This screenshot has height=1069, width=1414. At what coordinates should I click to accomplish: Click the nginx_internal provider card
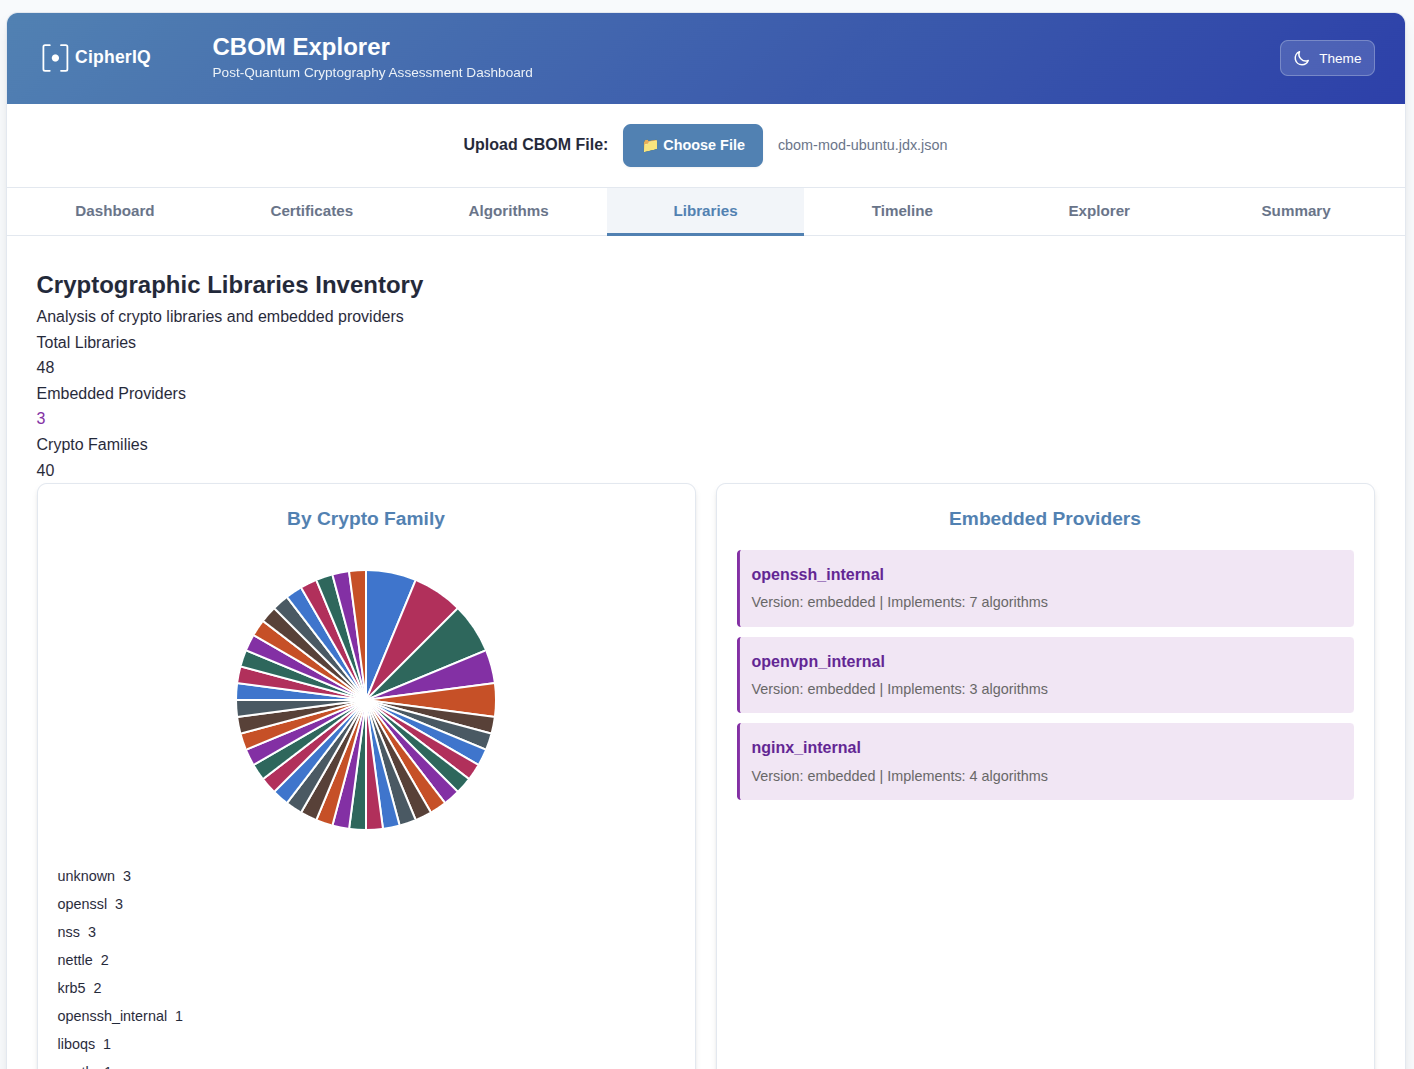click(1045, 761)
